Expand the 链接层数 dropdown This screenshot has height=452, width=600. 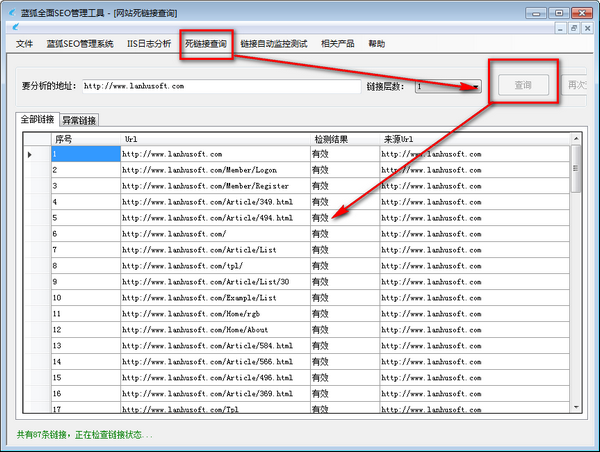[x=475, y=87]
